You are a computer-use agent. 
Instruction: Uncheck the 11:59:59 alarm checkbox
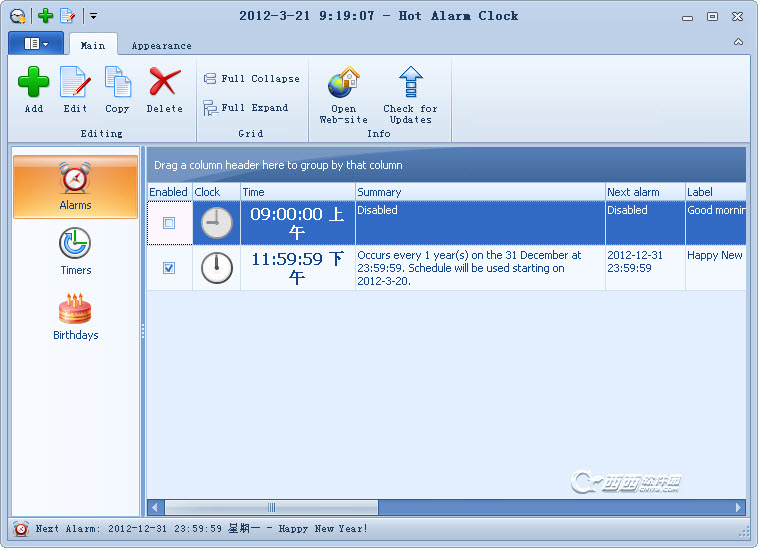click(x=169, y=268)
